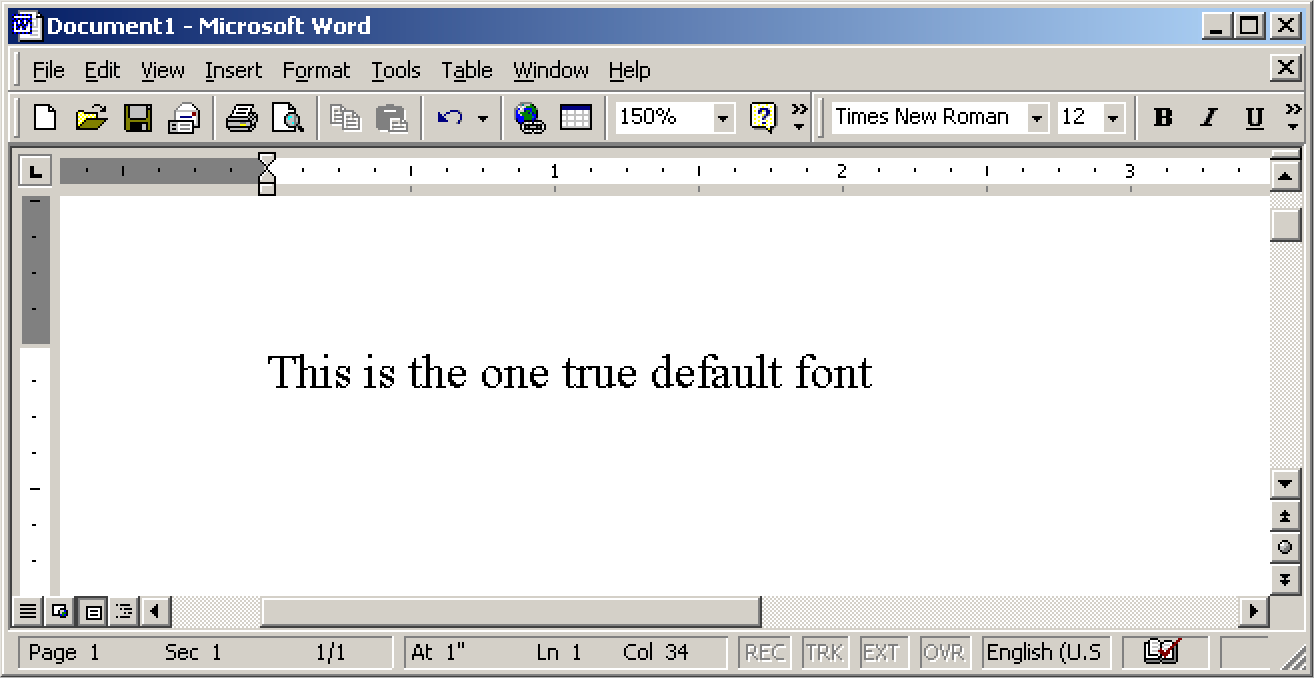Click the left indent square marker on ruler
Screen dimensions: 1314x678
[x=266, y=188]
